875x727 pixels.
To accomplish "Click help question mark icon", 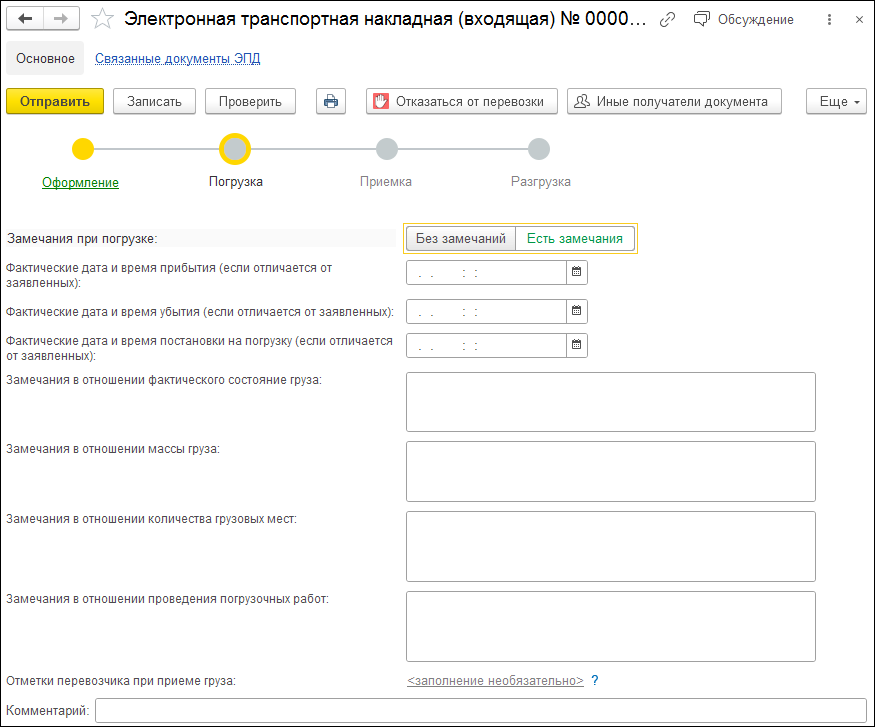I will [x=595, y=681].
